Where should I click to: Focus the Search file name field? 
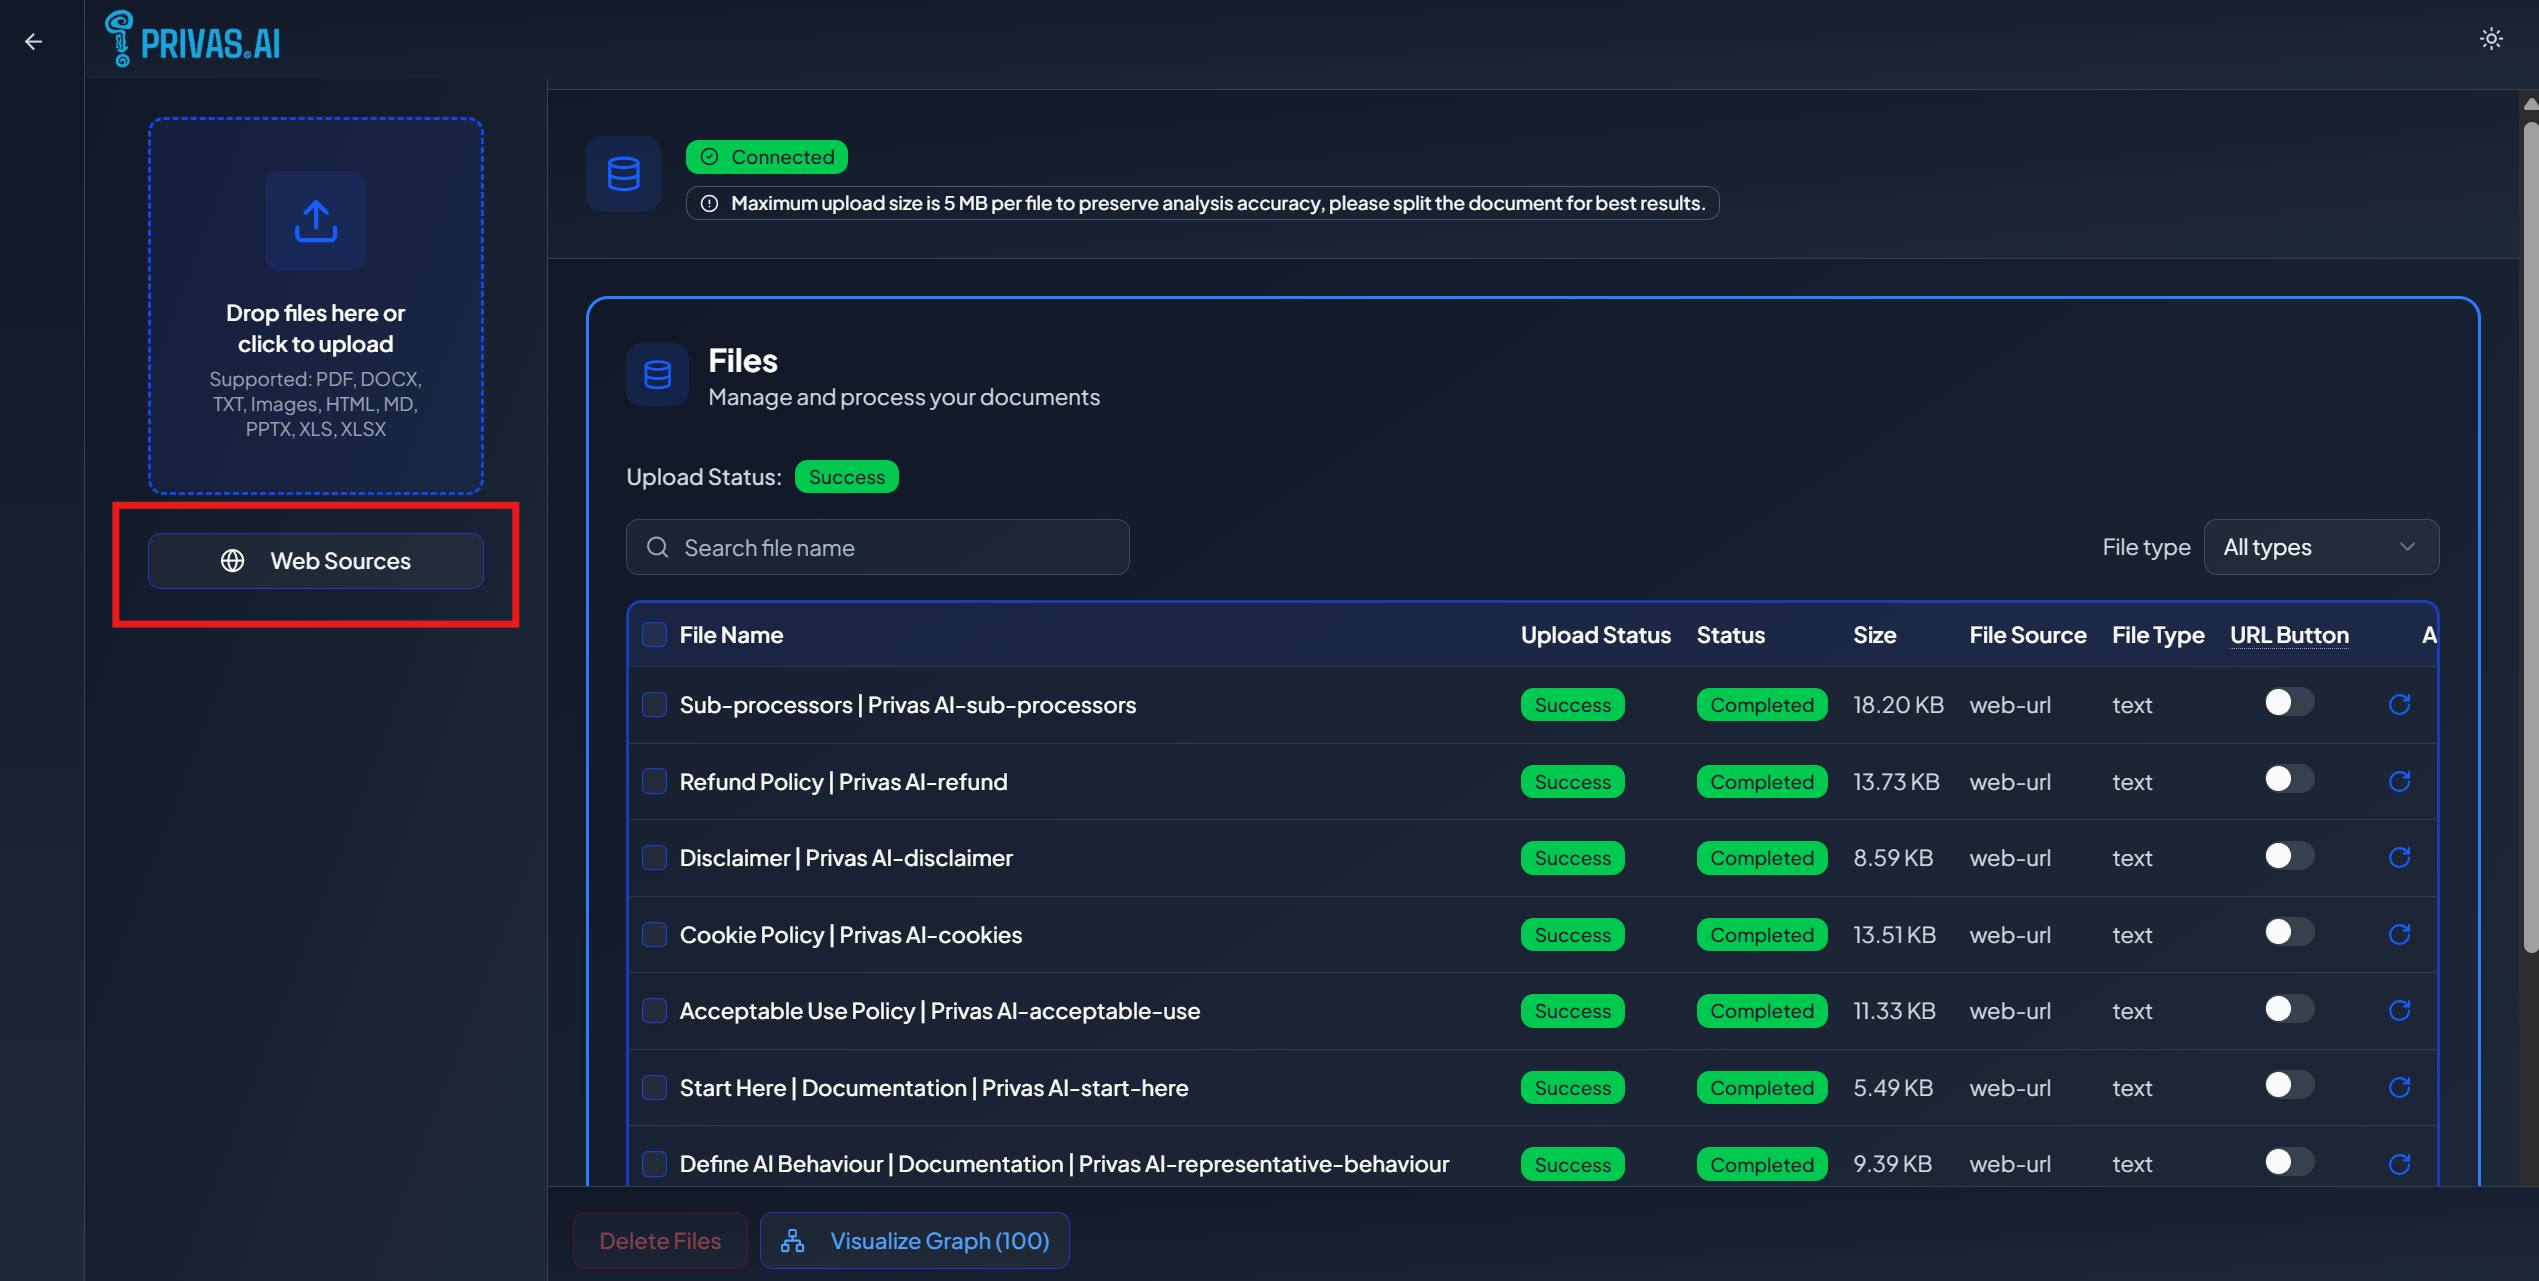877,547
